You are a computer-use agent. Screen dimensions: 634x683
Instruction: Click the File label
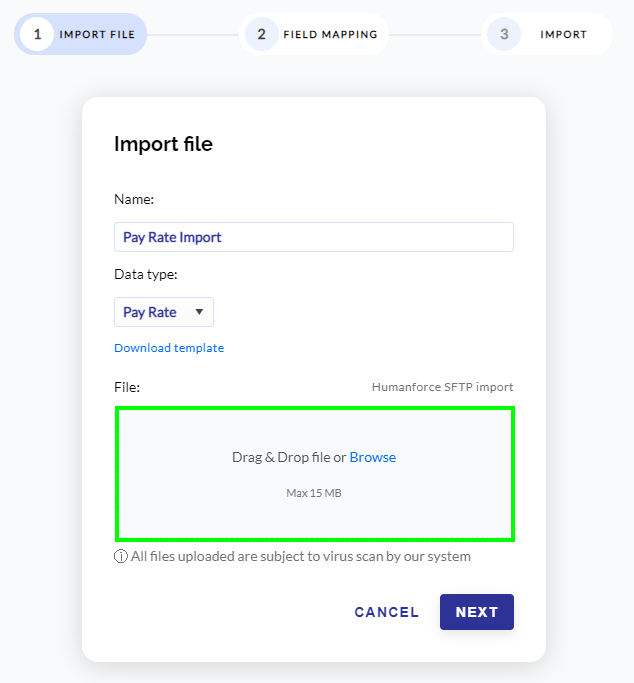pyautogui.click(x=127, y=387)
